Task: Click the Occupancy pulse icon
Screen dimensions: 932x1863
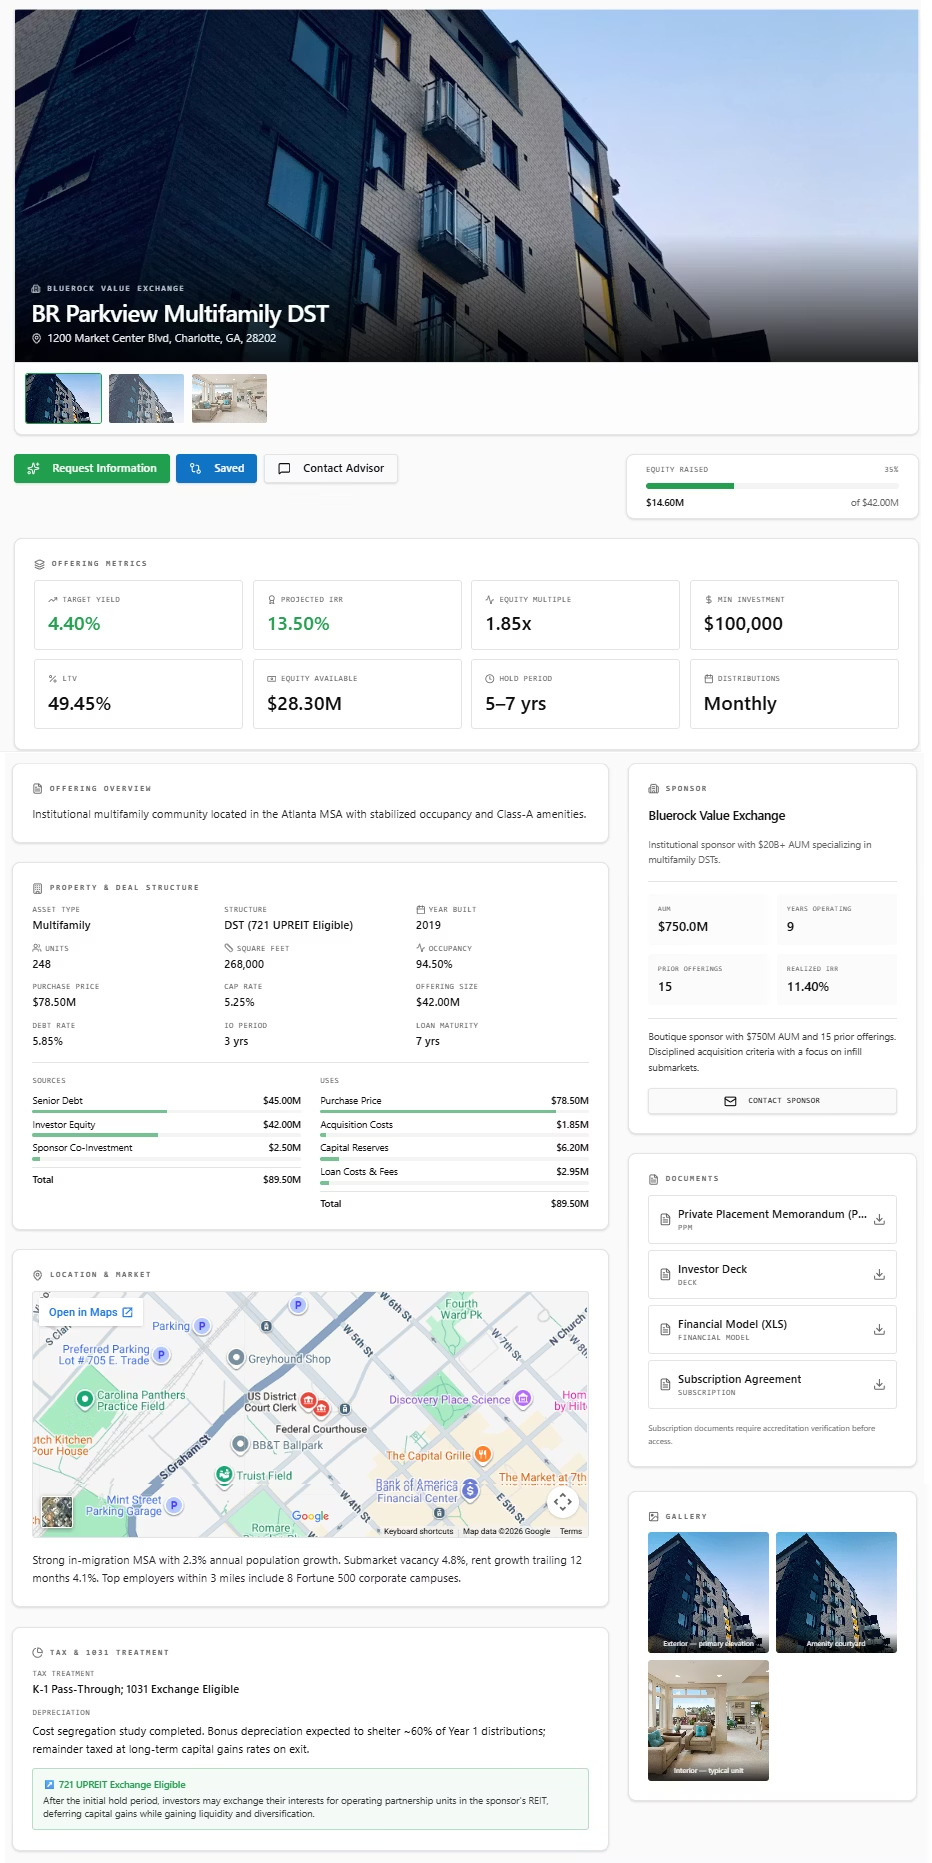Action: [421, 948]
